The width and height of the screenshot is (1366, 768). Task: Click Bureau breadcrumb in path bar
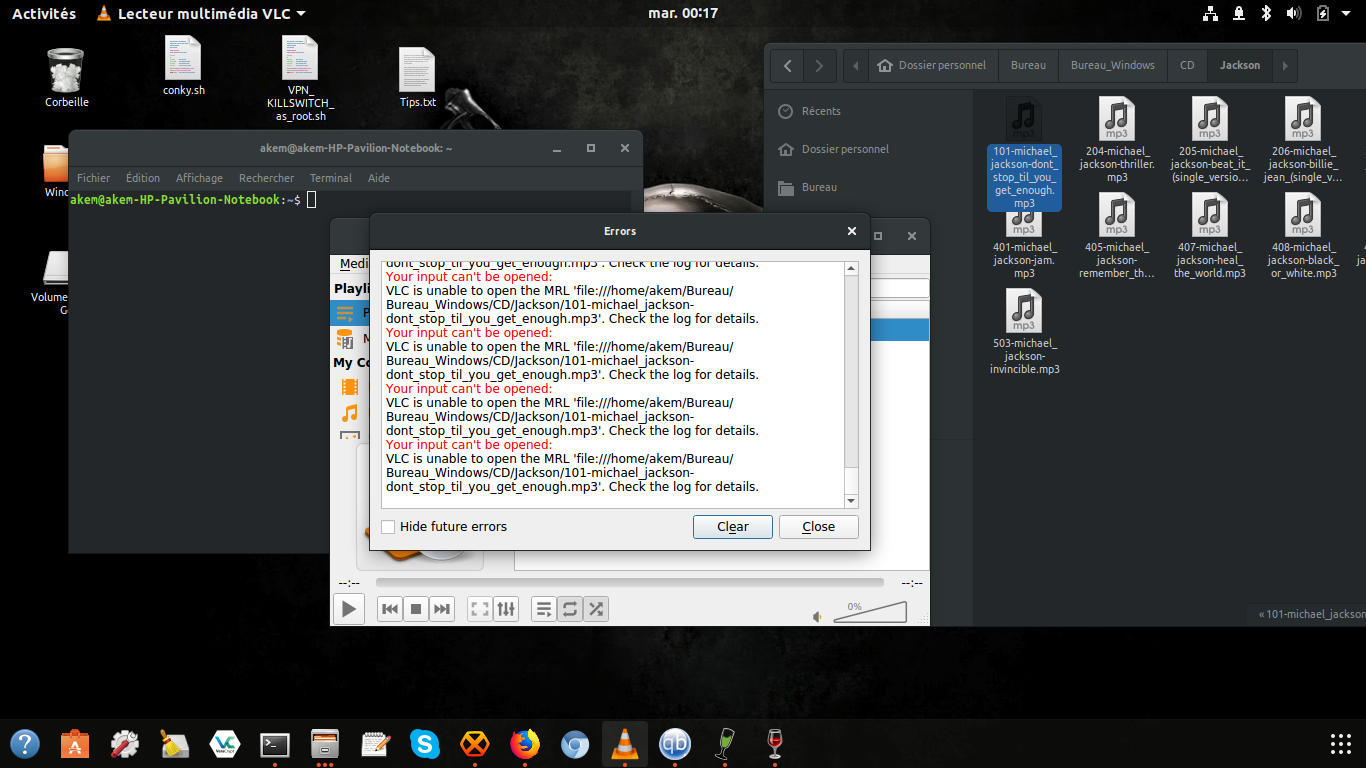pos(1028,65)
